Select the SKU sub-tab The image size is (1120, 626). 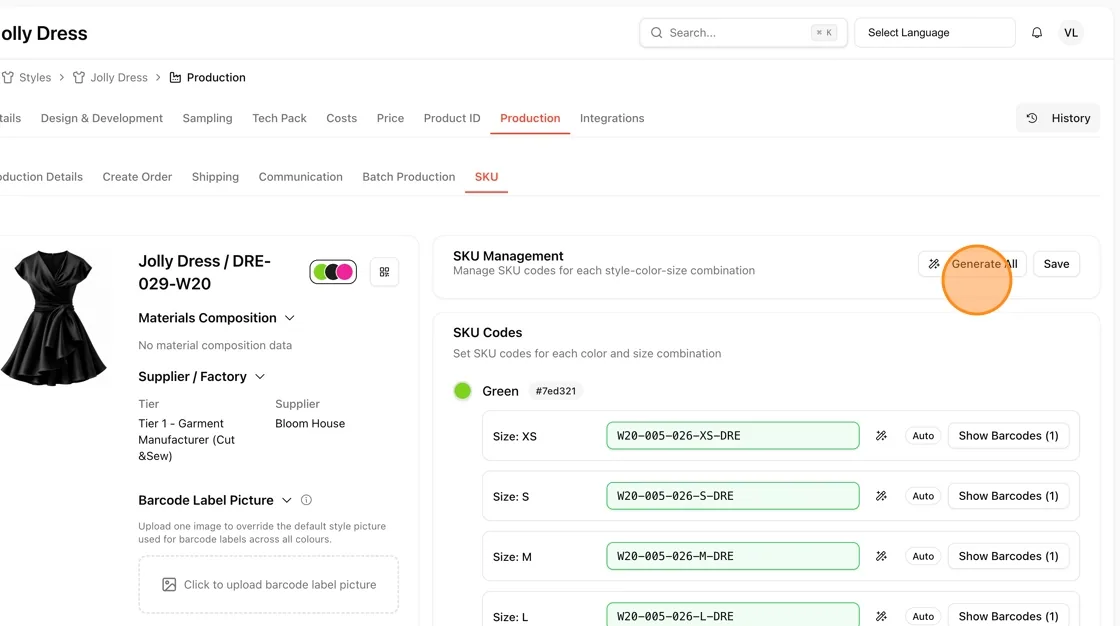point(486,177)
